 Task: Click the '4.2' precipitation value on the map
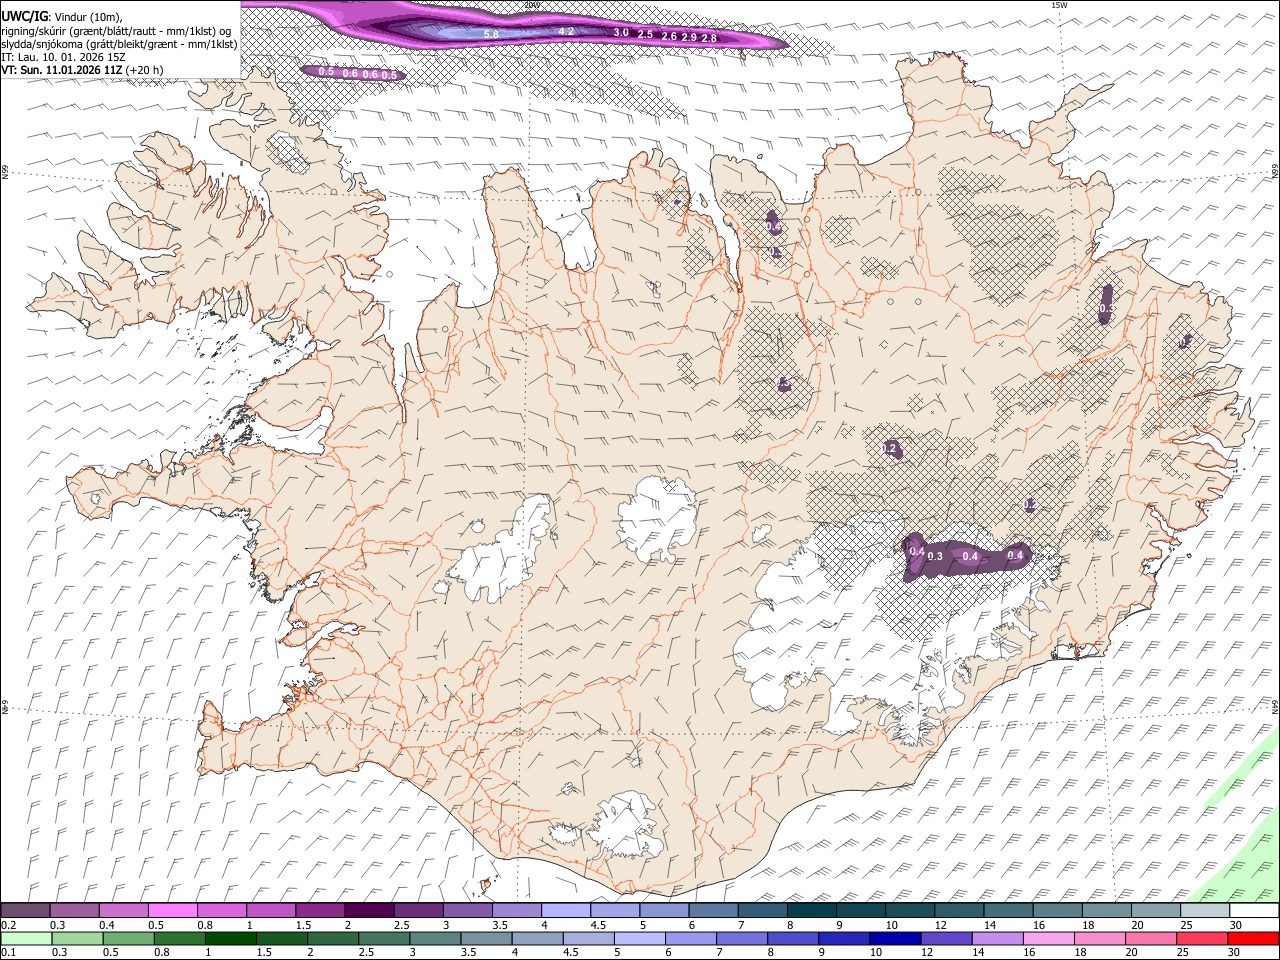point(566,32)
